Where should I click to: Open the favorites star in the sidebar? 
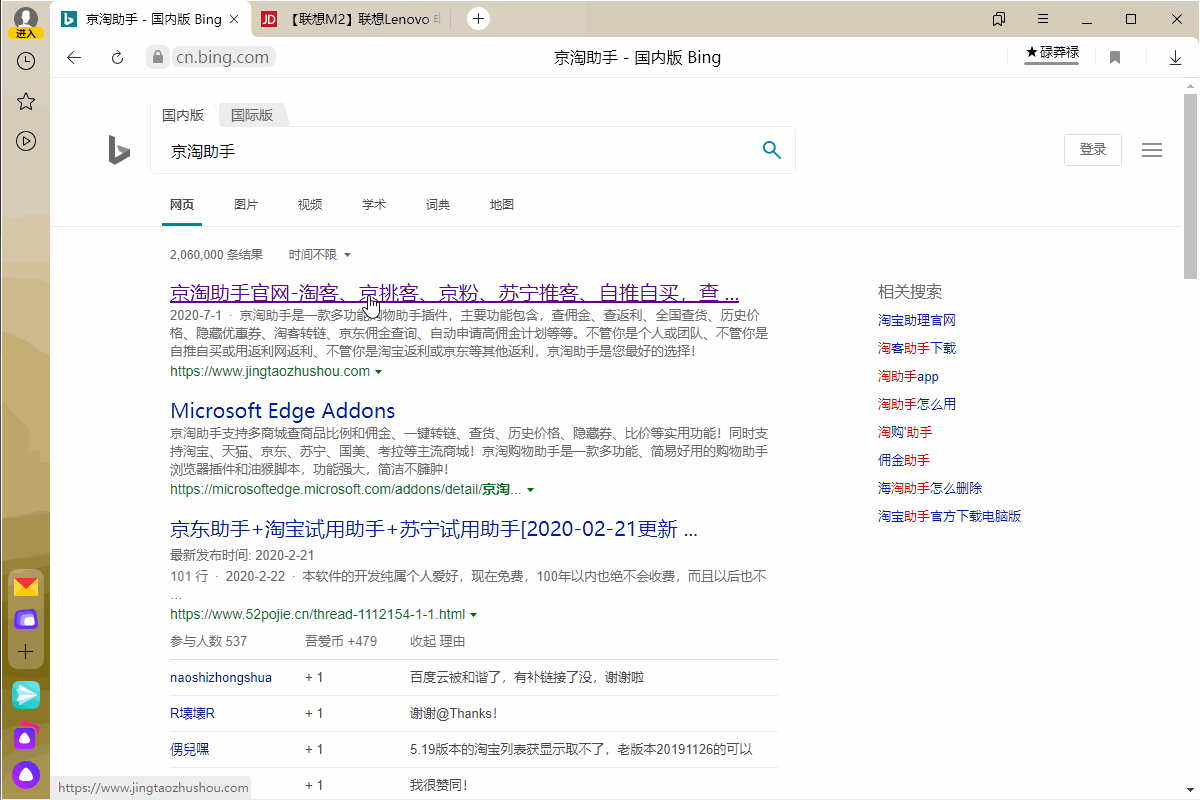tap(26, 101)
